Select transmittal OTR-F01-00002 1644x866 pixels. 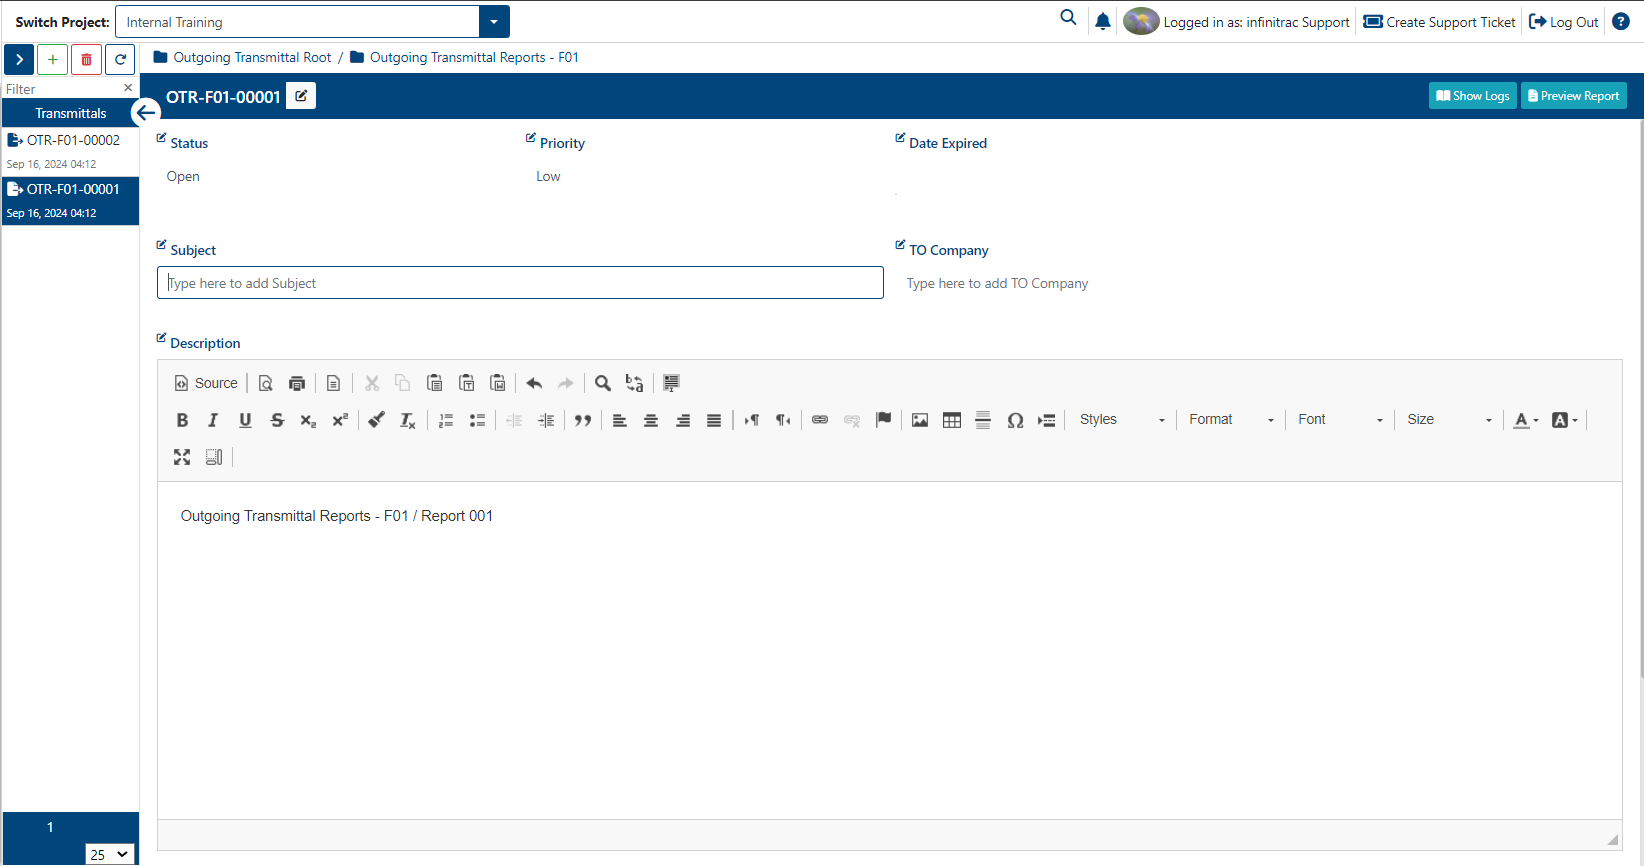(x=70, y=151)
